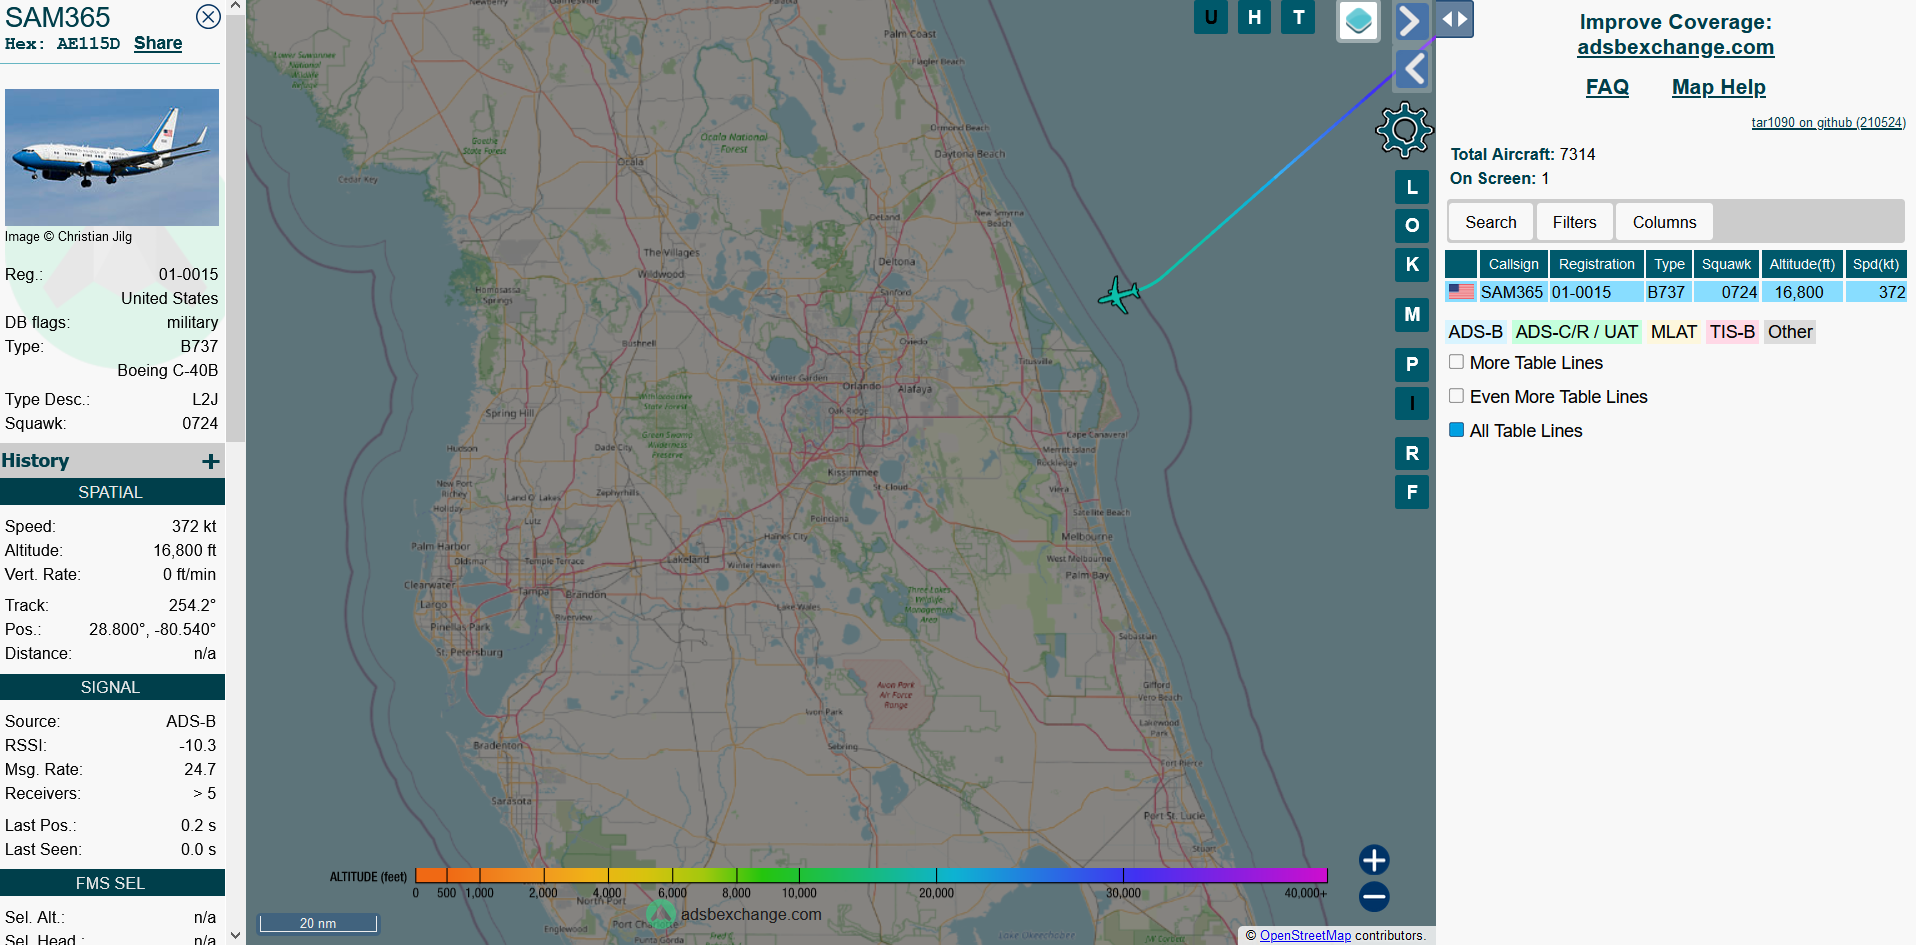Click the left arrow sidebar button
The height and width of the screenshot is (945, 1916).
click(1413, 69)
